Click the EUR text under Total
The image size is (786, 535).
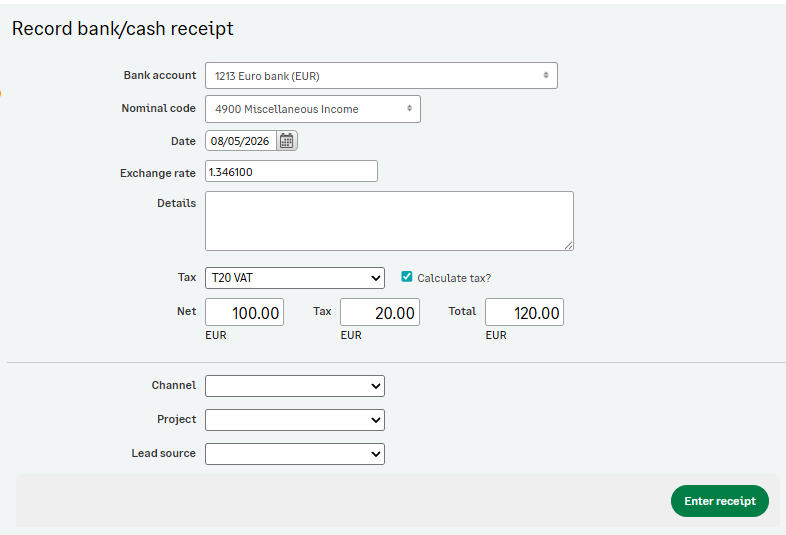pos(496,335)
